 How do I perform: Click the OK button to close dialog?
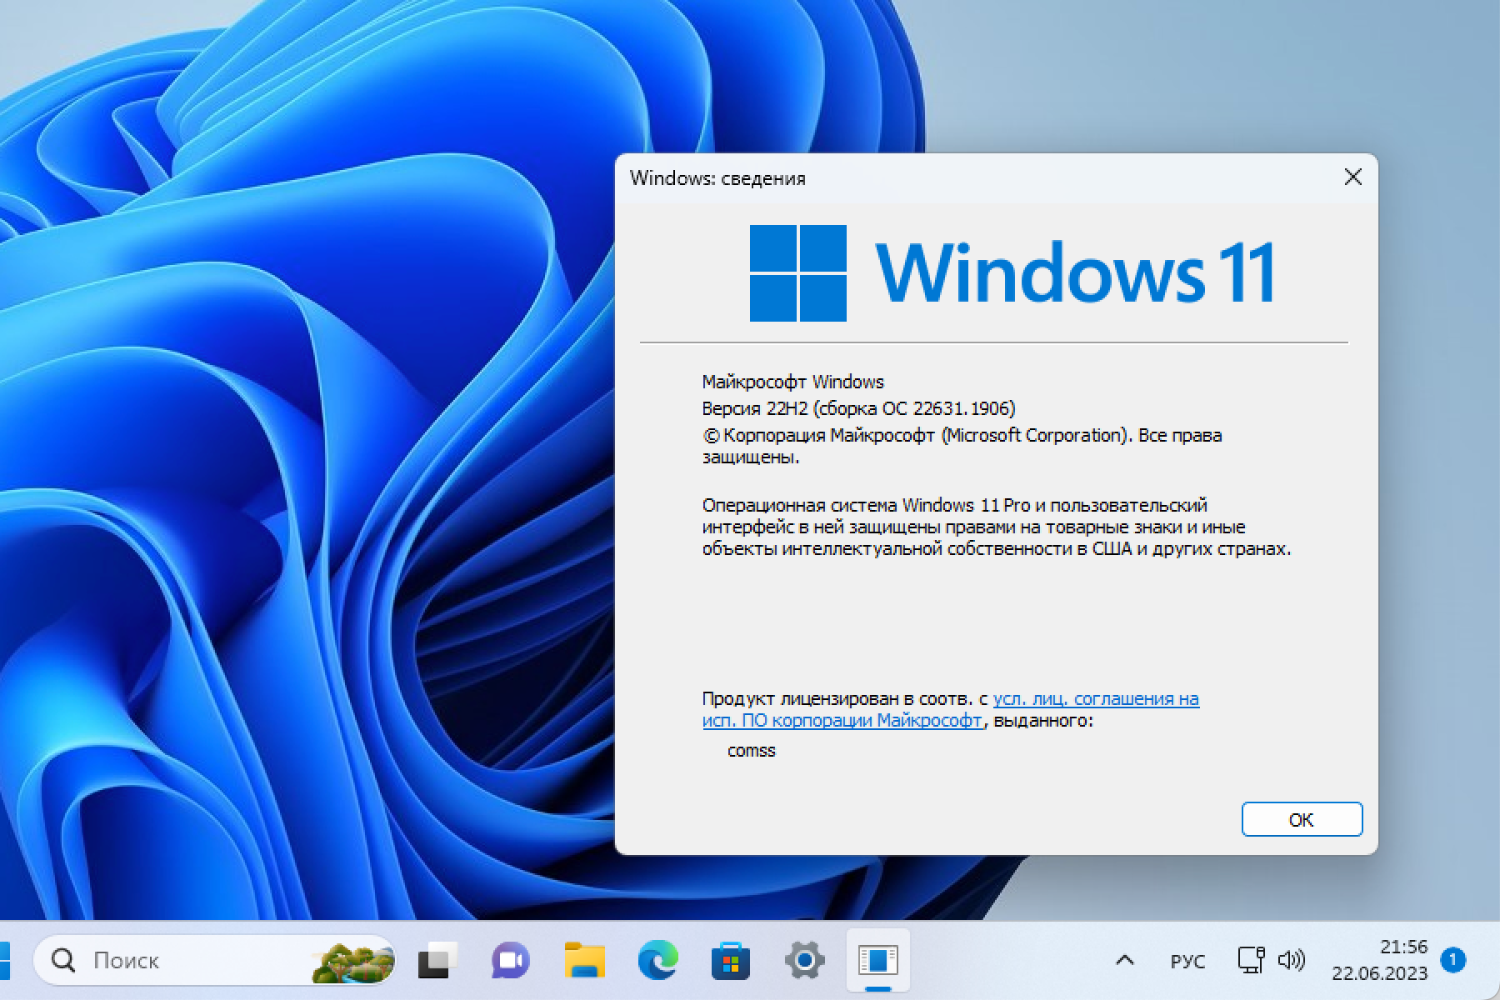(x=1301, y=819)
